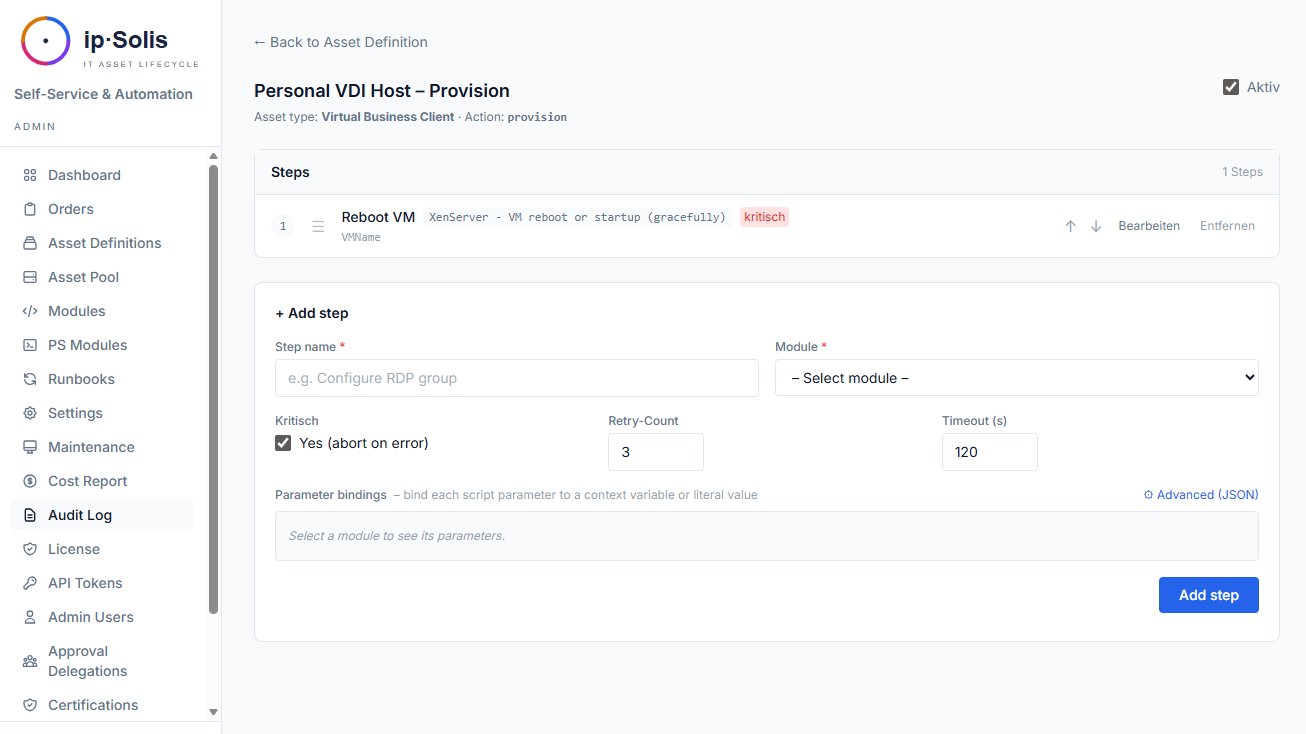Click the Audit Log document icon

(30, 515)
